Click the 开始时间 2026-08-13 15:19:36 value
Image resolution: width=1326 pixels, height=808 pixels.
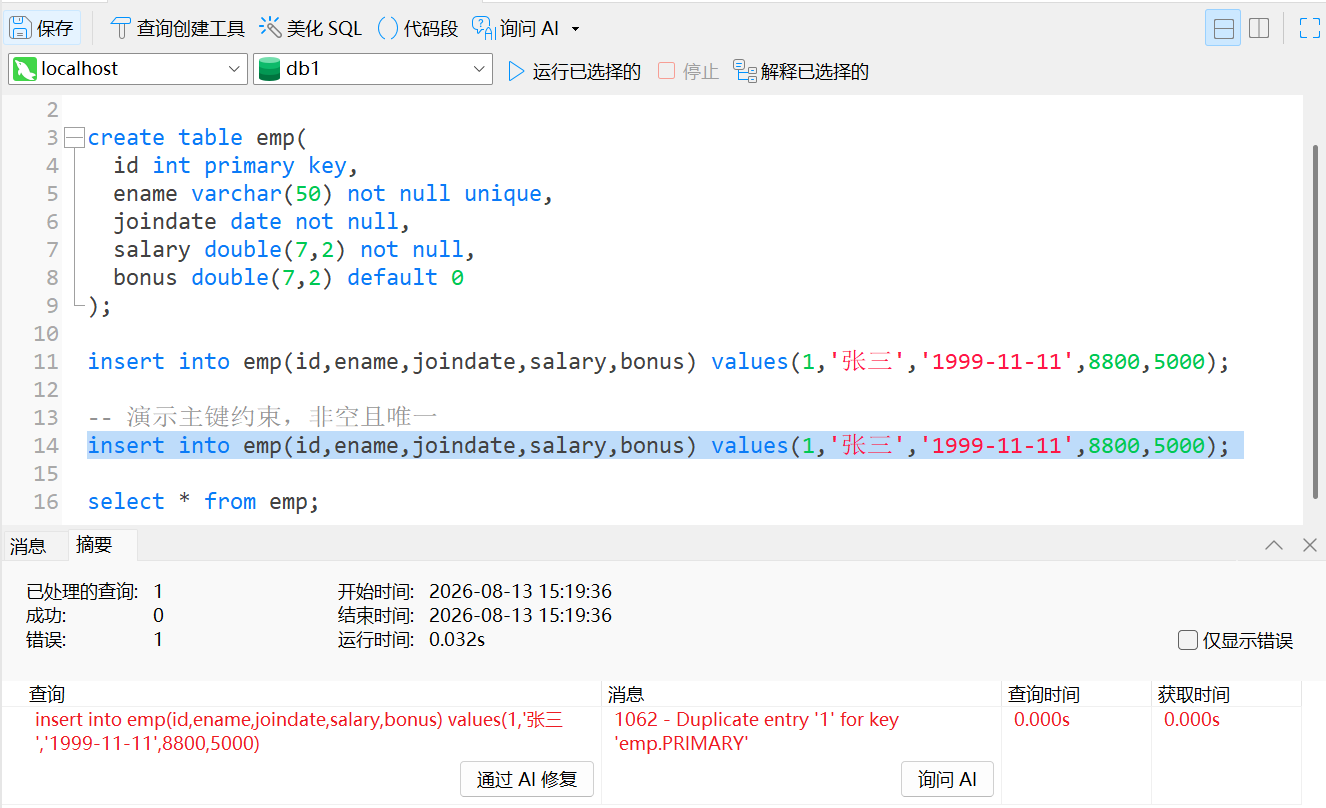520,591
